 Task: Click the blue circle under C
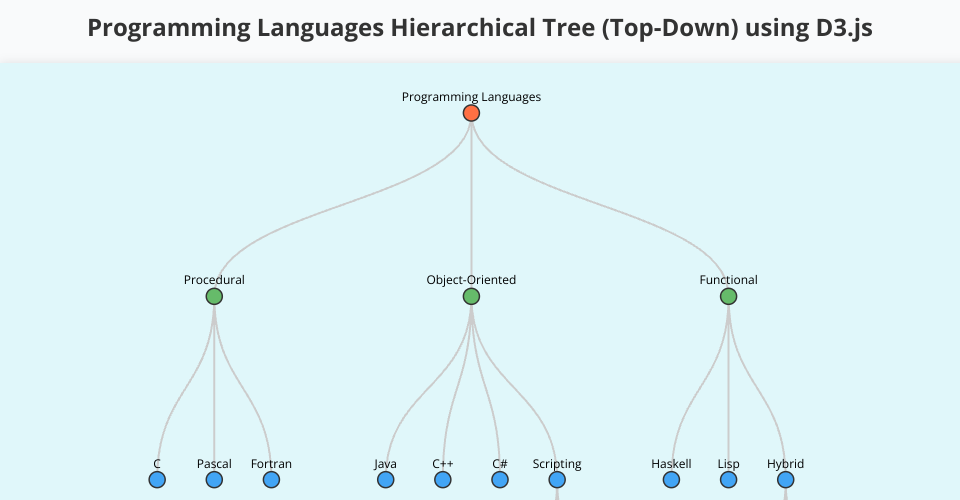157,480
